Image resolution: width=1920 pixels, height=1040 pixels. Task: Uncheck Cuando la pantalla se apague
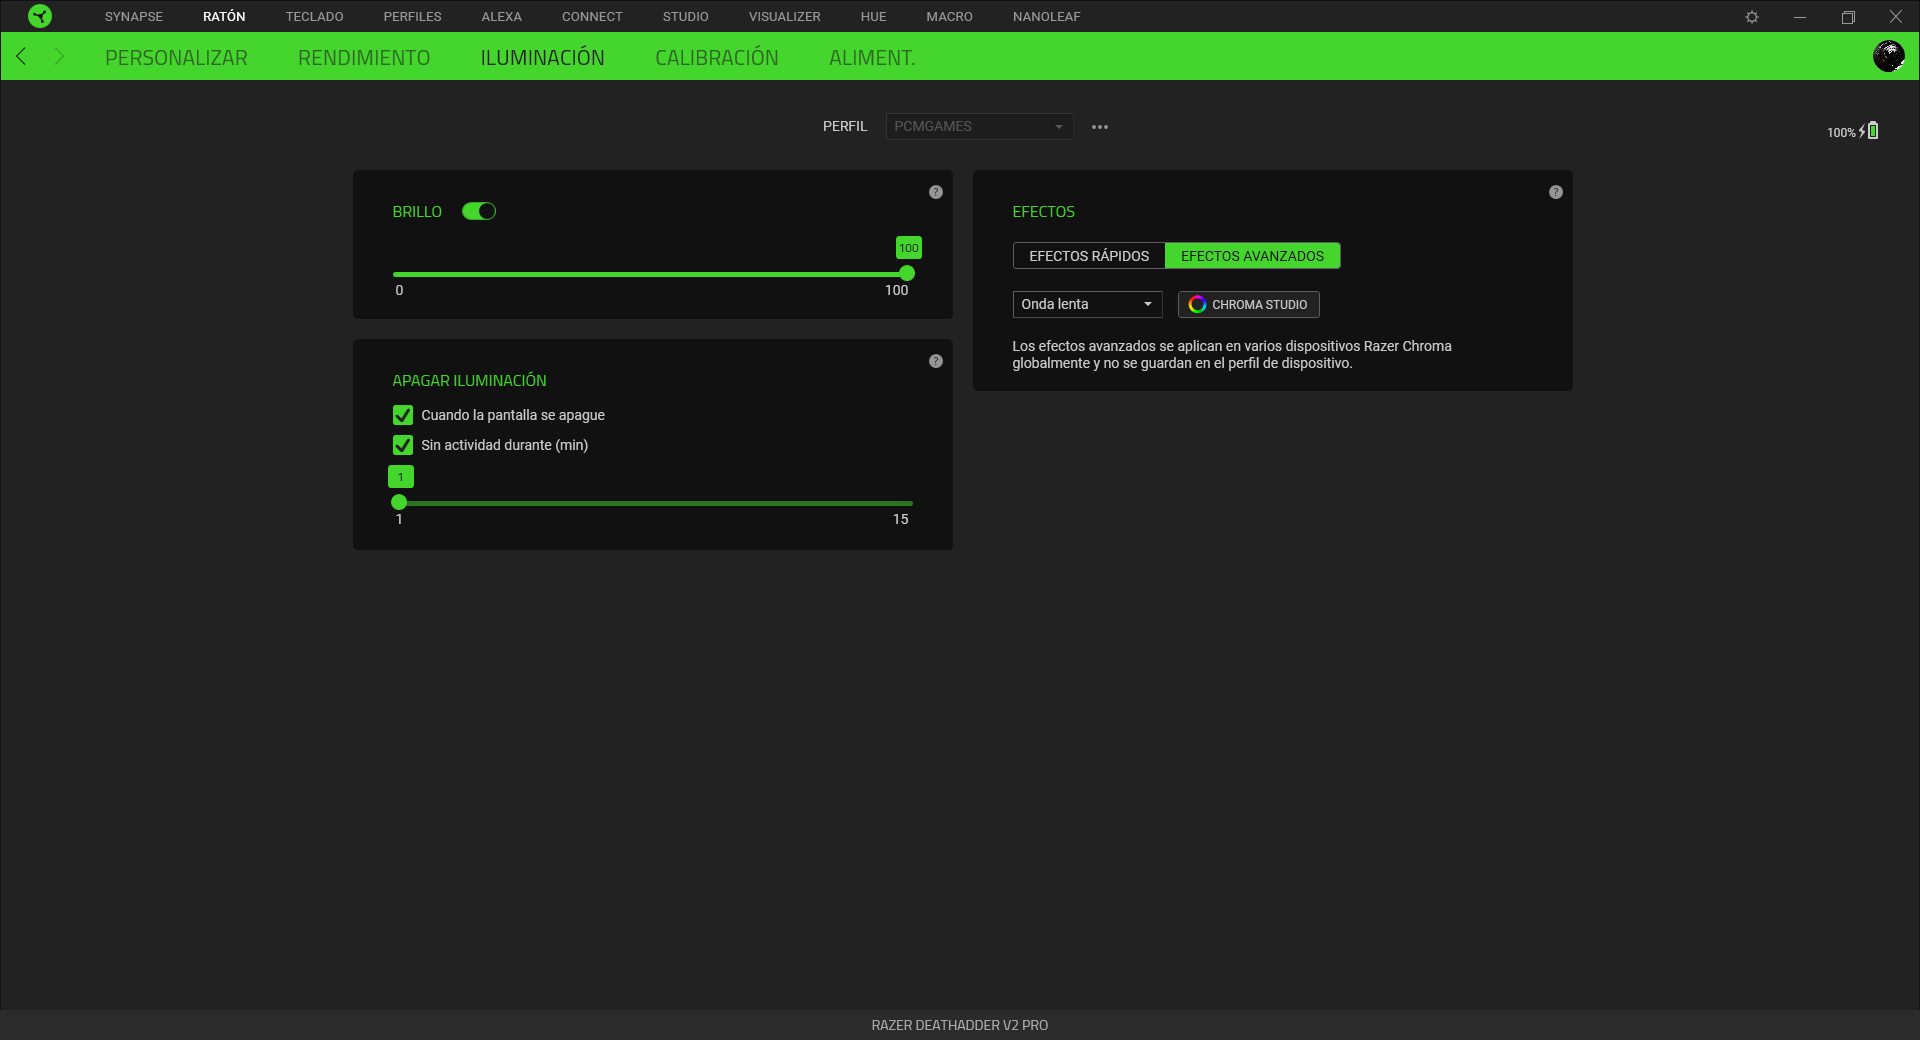(x=403, y=415)
